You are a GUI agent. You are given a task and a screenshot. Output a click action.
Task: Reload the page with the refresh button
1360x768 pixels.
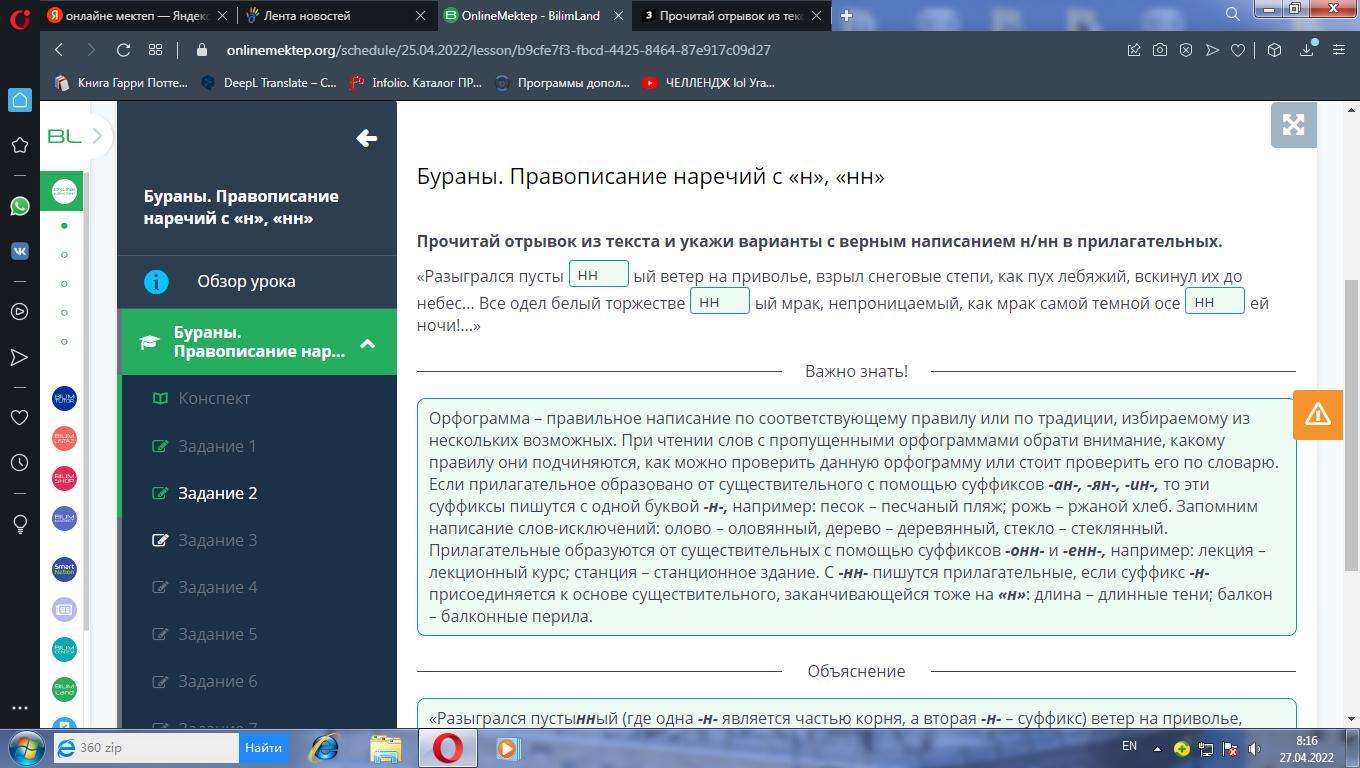123,50
